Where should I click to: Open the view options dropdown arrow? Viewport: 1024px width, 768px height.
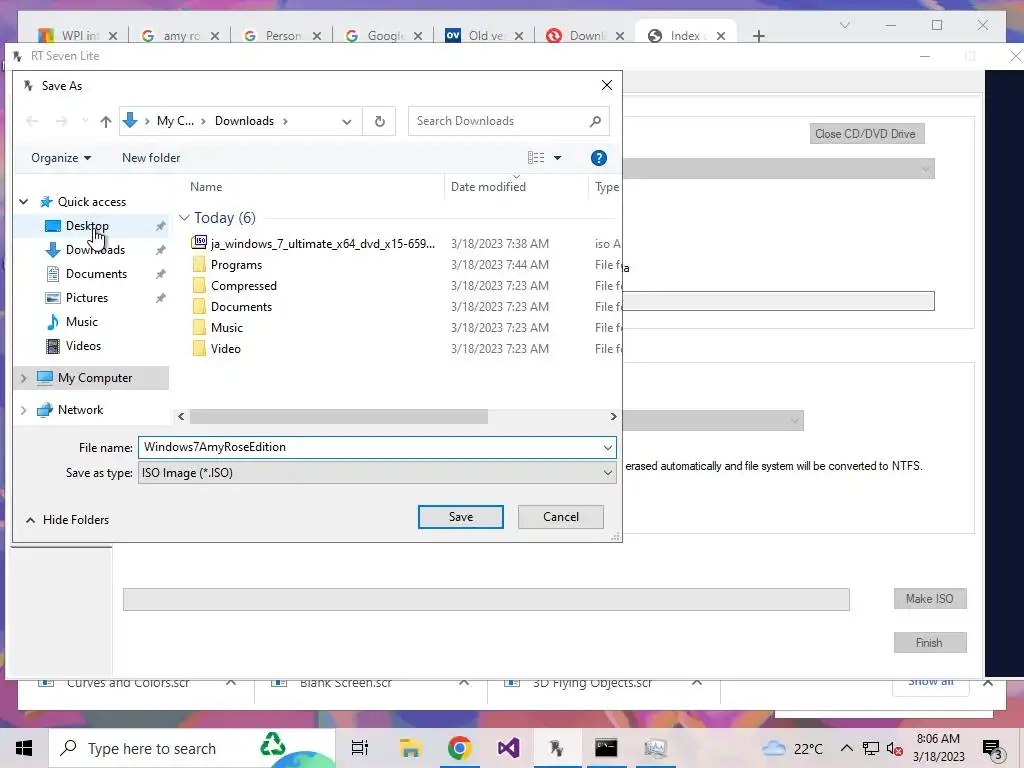tap(557, 158)
